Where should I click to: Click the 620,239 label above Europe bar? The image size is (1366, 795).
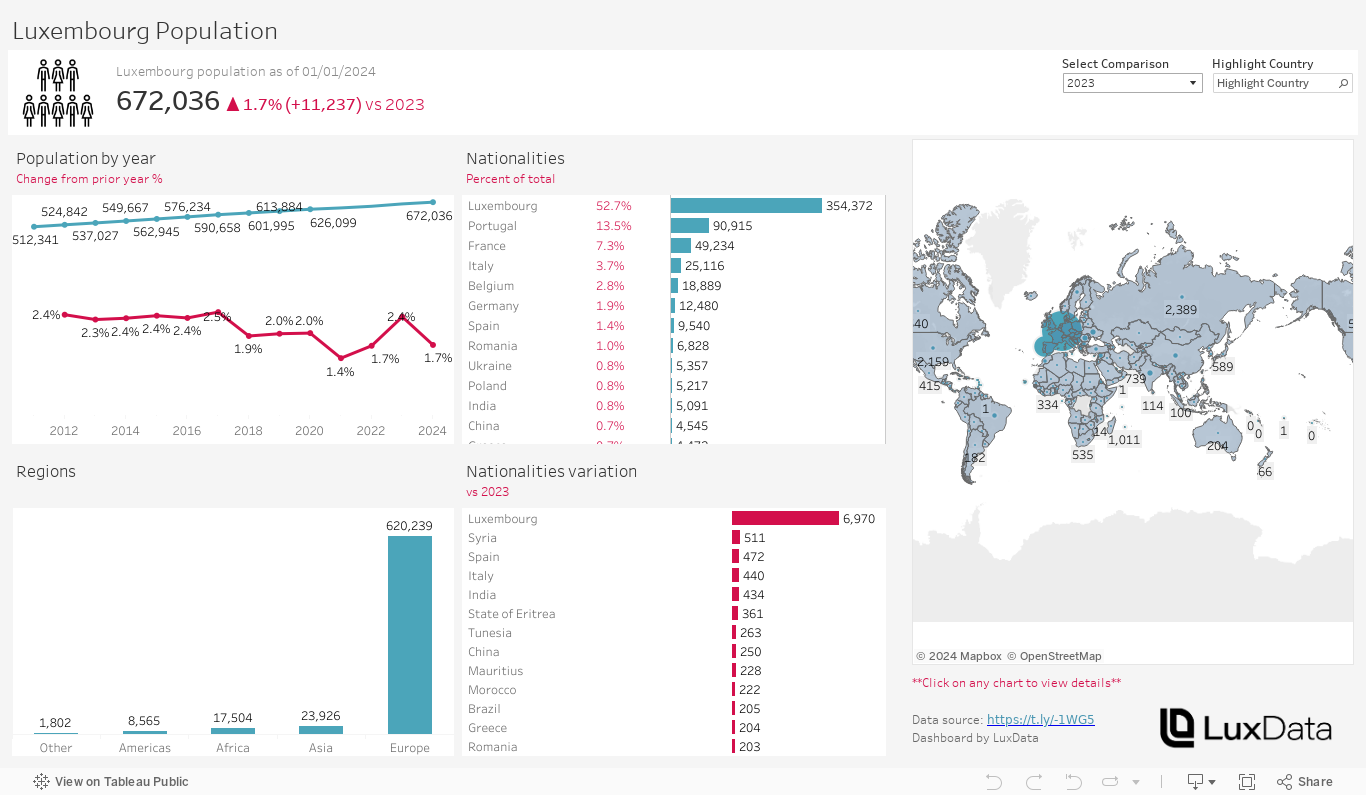409,525
